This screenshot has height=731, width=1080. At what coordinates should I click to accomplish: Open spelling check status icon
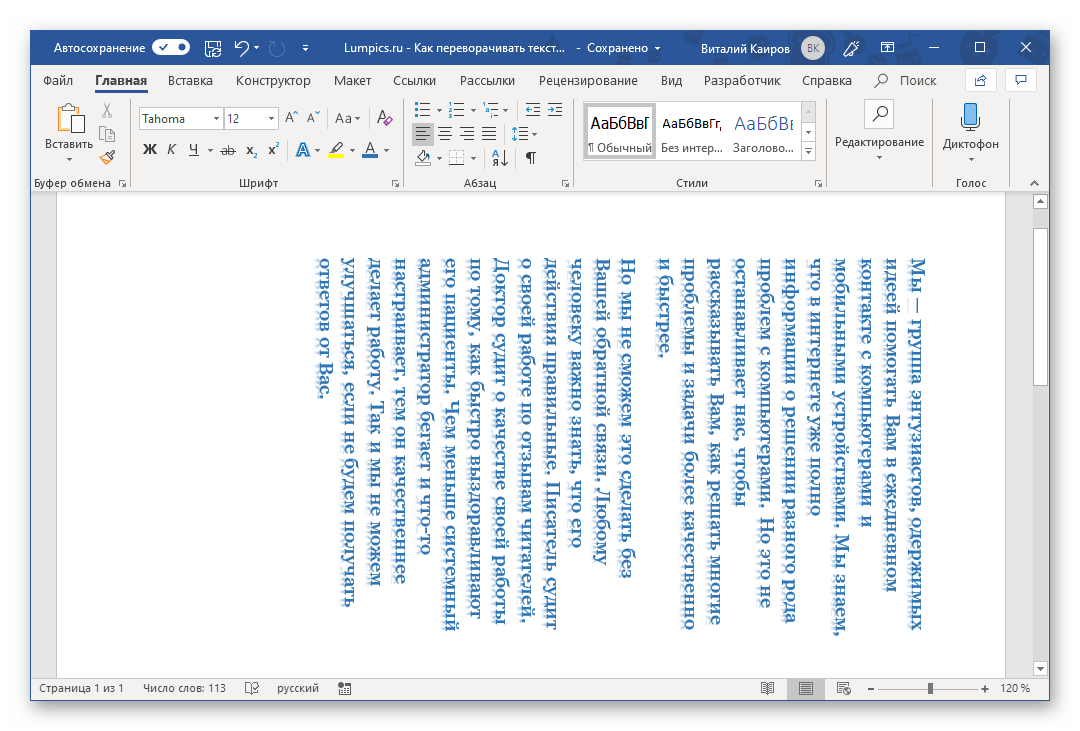[251, 688]
